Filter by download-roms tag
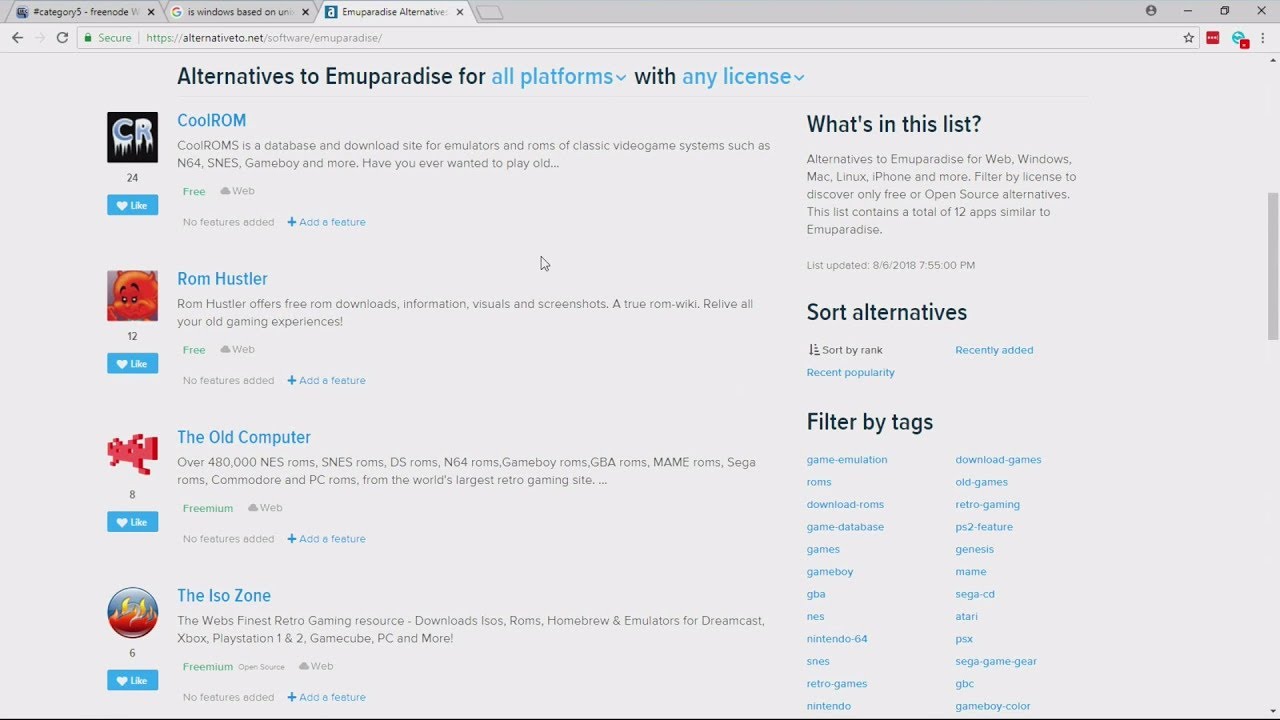The image size is (1280, 720). coord(845,504)
